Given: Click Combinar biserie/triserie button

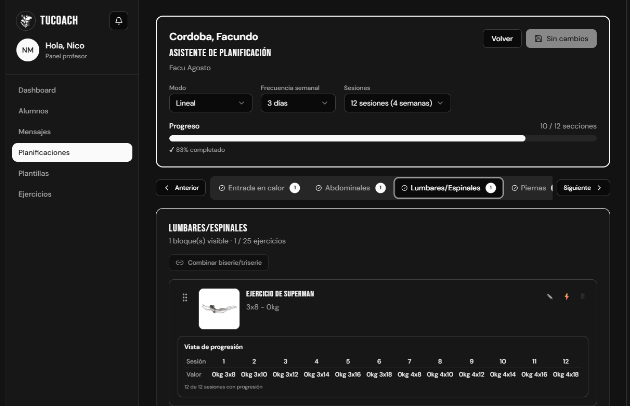Looking at the screenshot, I should [219, 262].
